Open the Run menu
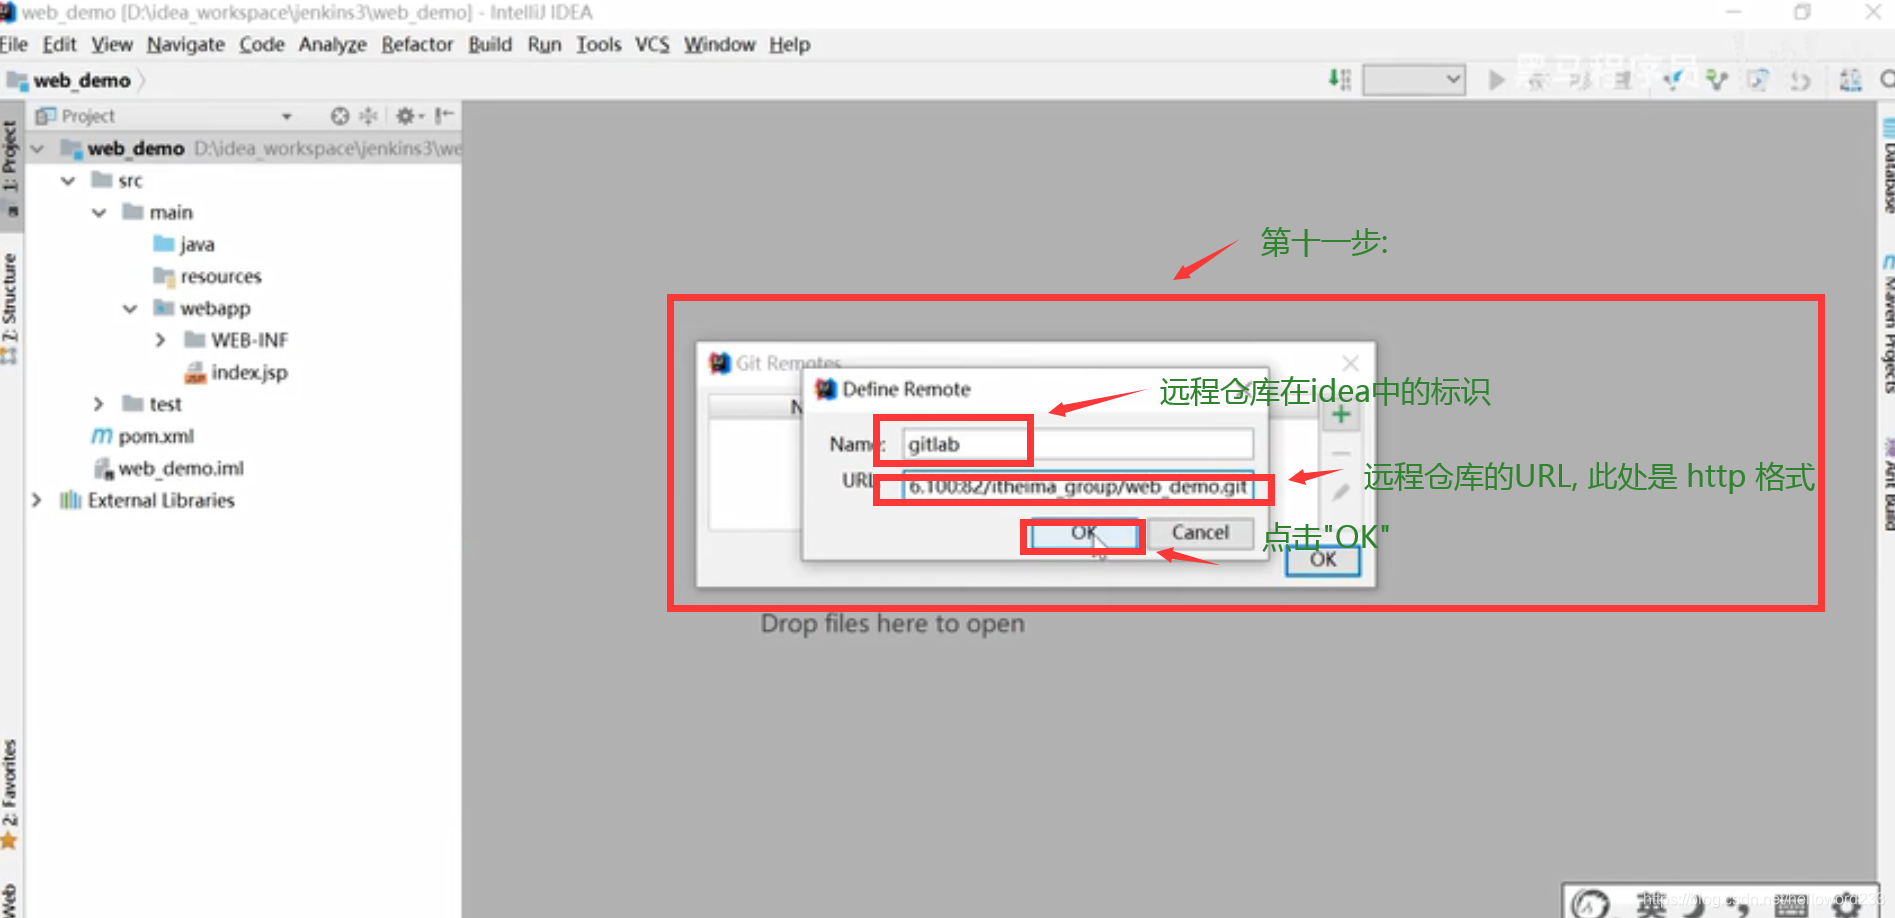 point(545,45)
